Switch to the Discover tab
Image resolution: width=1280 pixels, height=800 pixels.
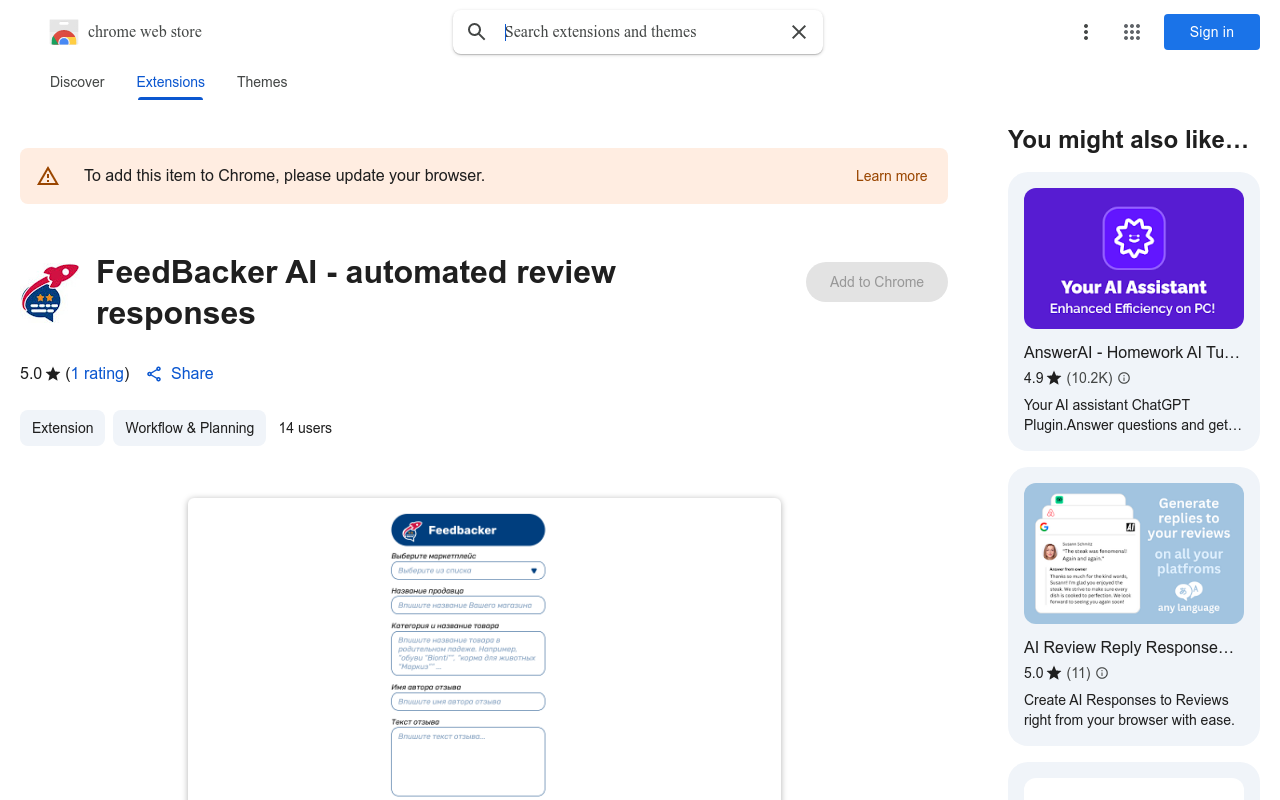(77, 82)
